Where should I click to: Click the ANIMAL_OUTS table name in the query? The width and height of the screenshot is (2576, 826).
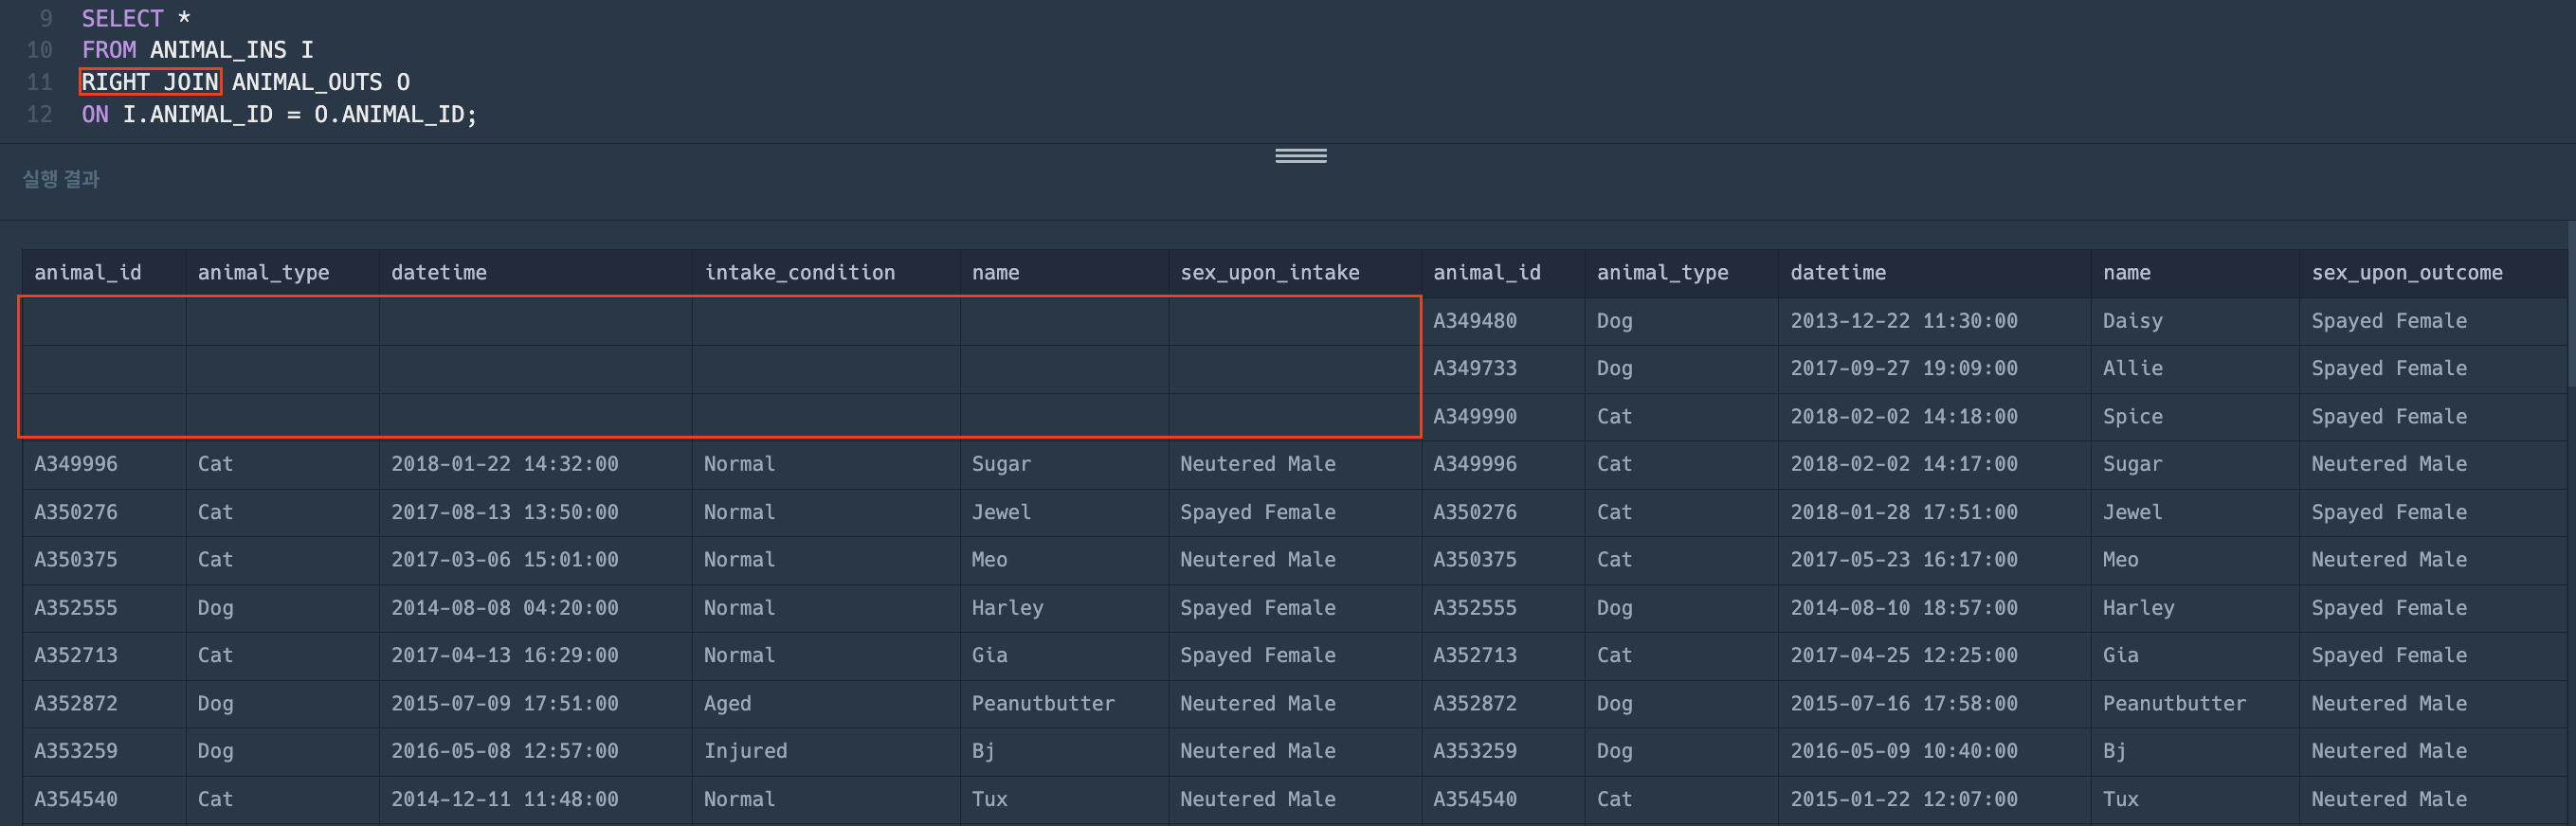pyautogui.click(x=306, y=82)
